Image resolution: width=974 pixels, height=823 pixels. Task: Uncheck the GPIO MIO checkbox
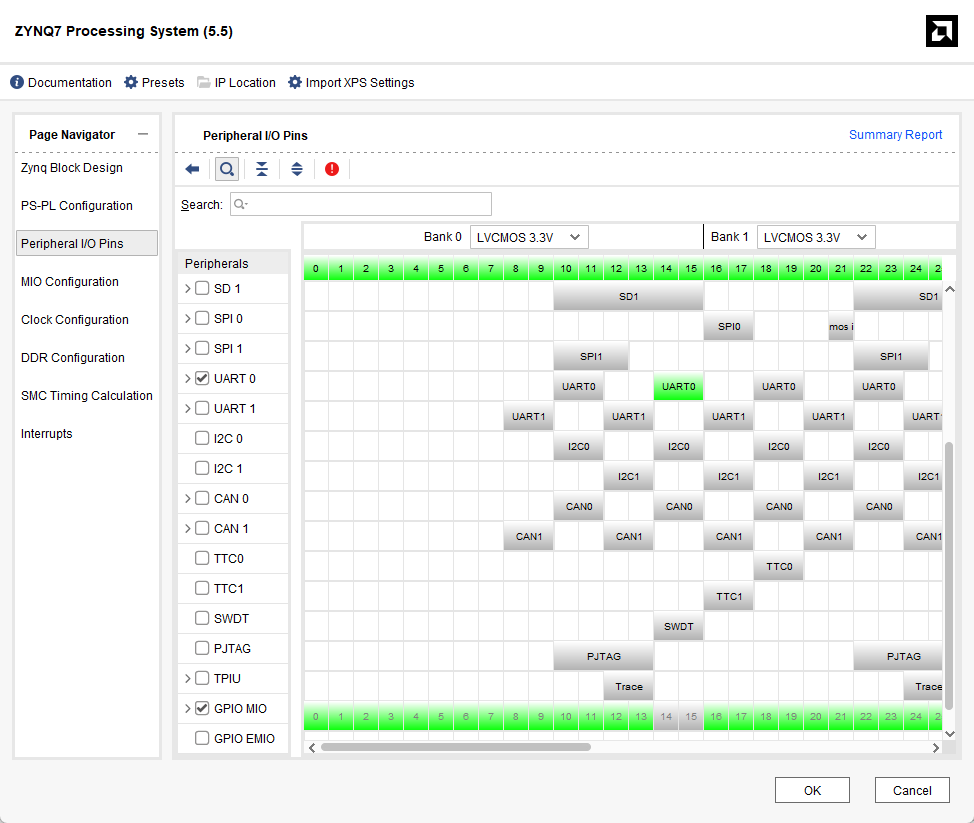pyautogui.click(x=202, y=708)
